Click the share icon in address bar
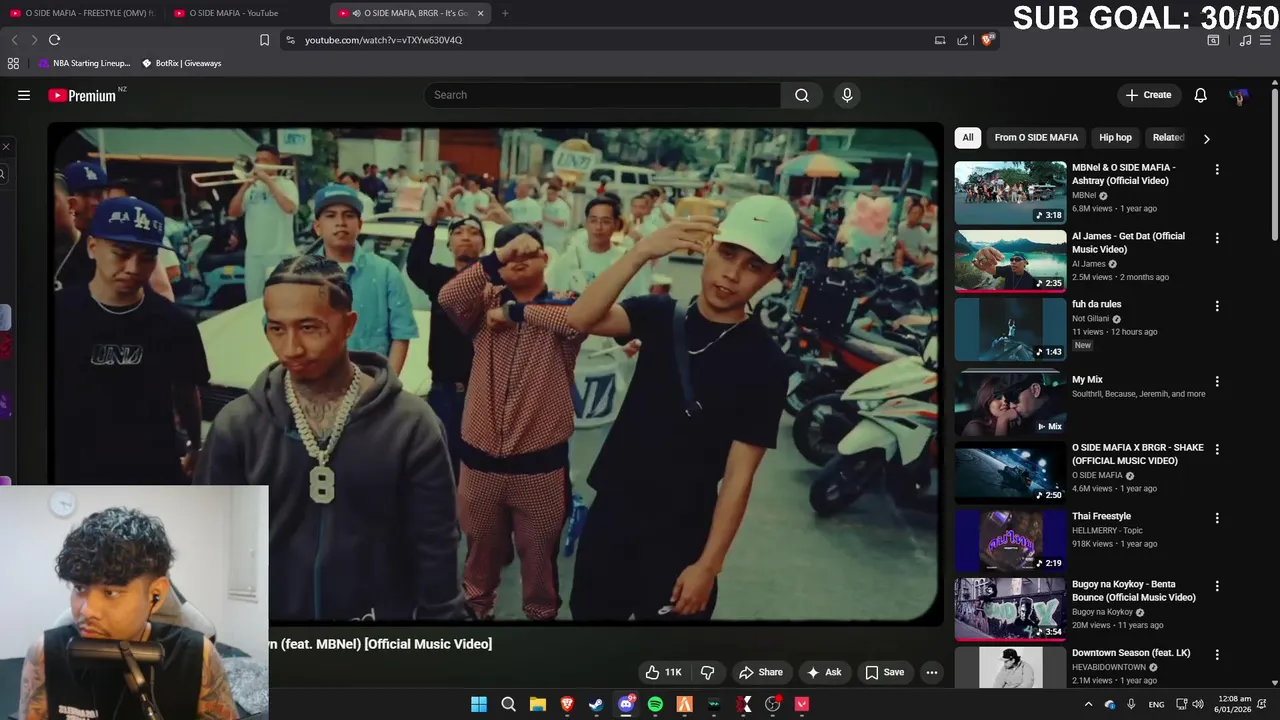1280x720 pixels. click(x=962, y=40)
